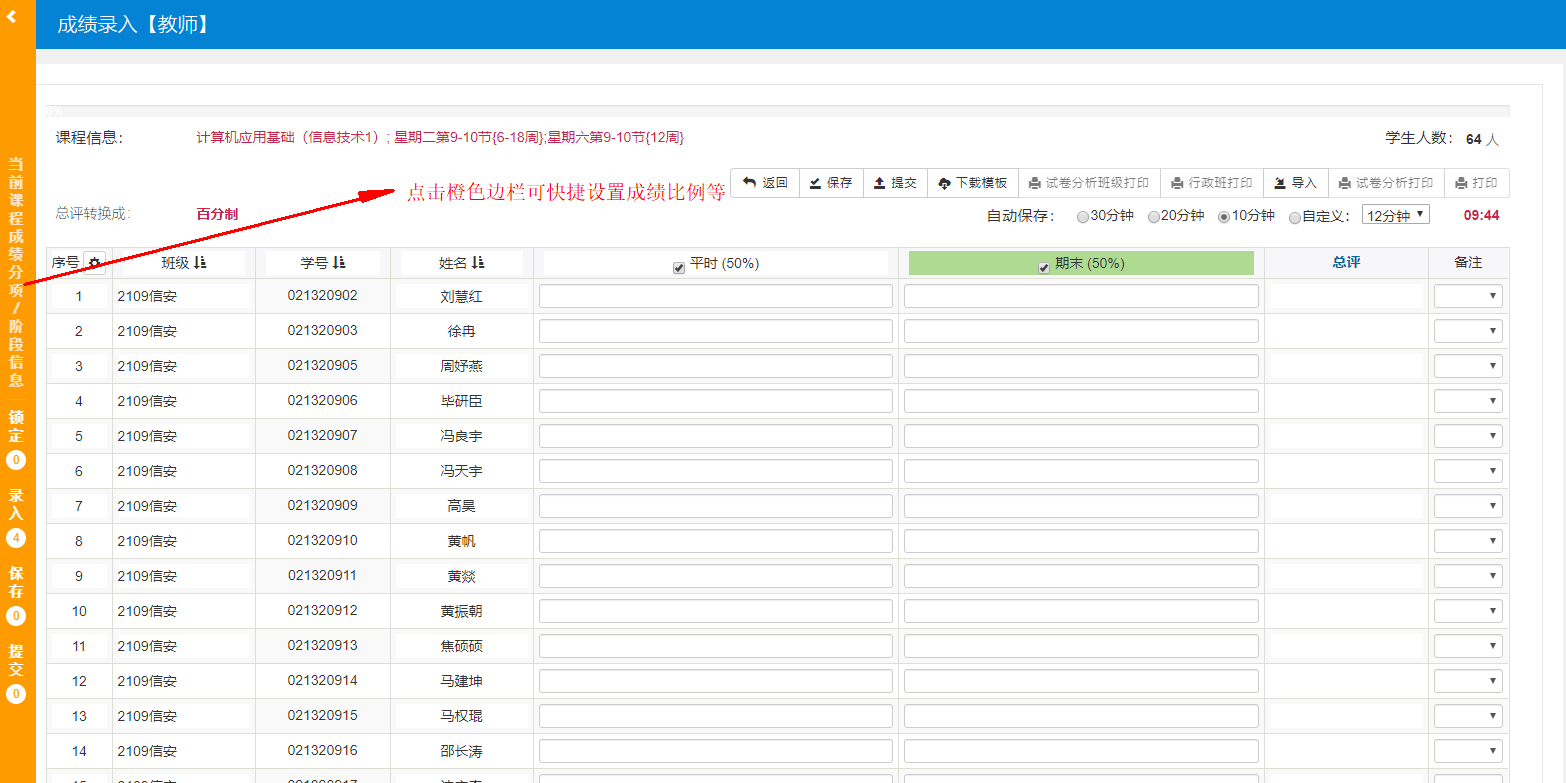Click student ID 021320916

coord(322,750)
